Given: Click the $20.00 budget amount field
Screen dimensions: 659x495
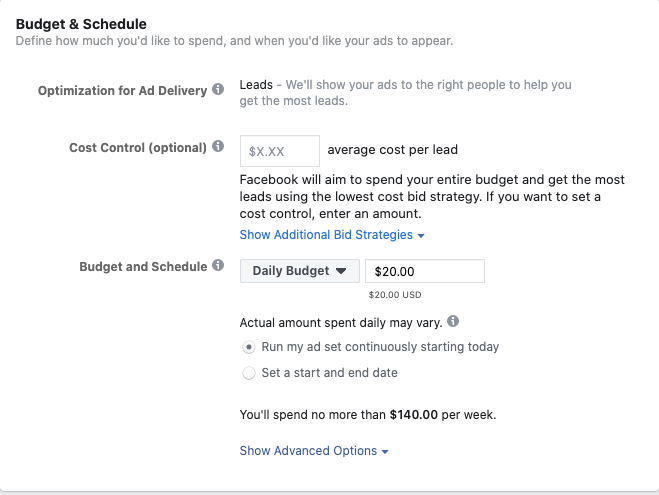Looking at the screenshot, I should pos(424,271).
